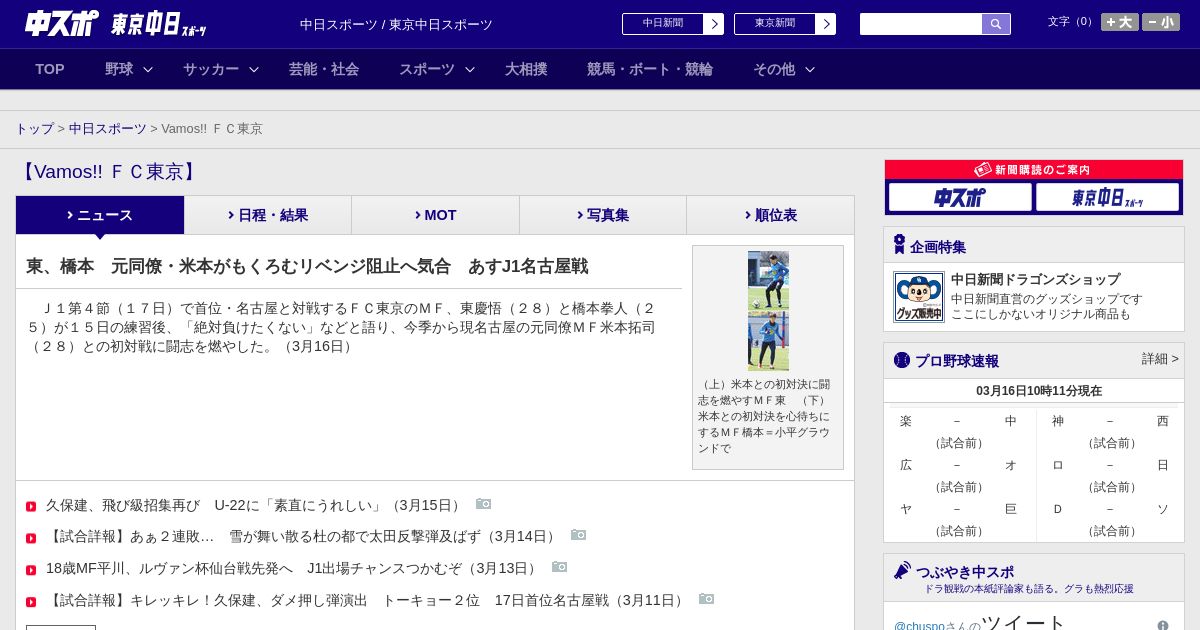
Task: Click camera icon beside 久保建 3月15日 article
Action: point(484,504)
